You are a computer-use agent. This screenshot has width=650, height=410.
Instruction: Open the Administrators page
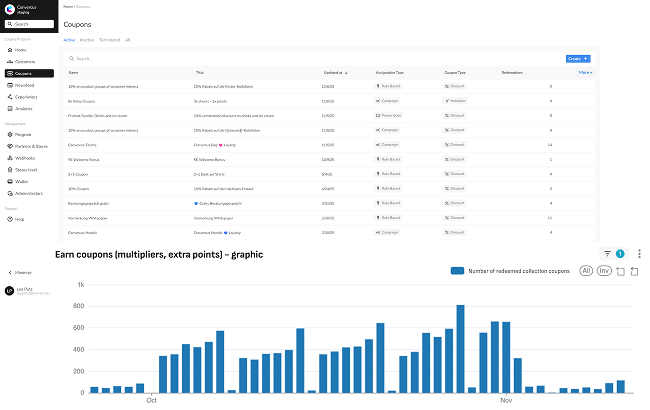point(29,193)
